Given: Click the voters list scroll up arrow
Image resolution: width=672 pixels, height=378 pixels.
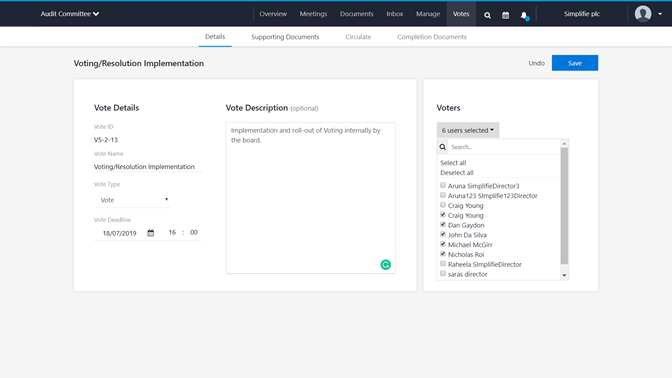Looking at the screenshot, I should pyautogui.click(x=564, y=144).
